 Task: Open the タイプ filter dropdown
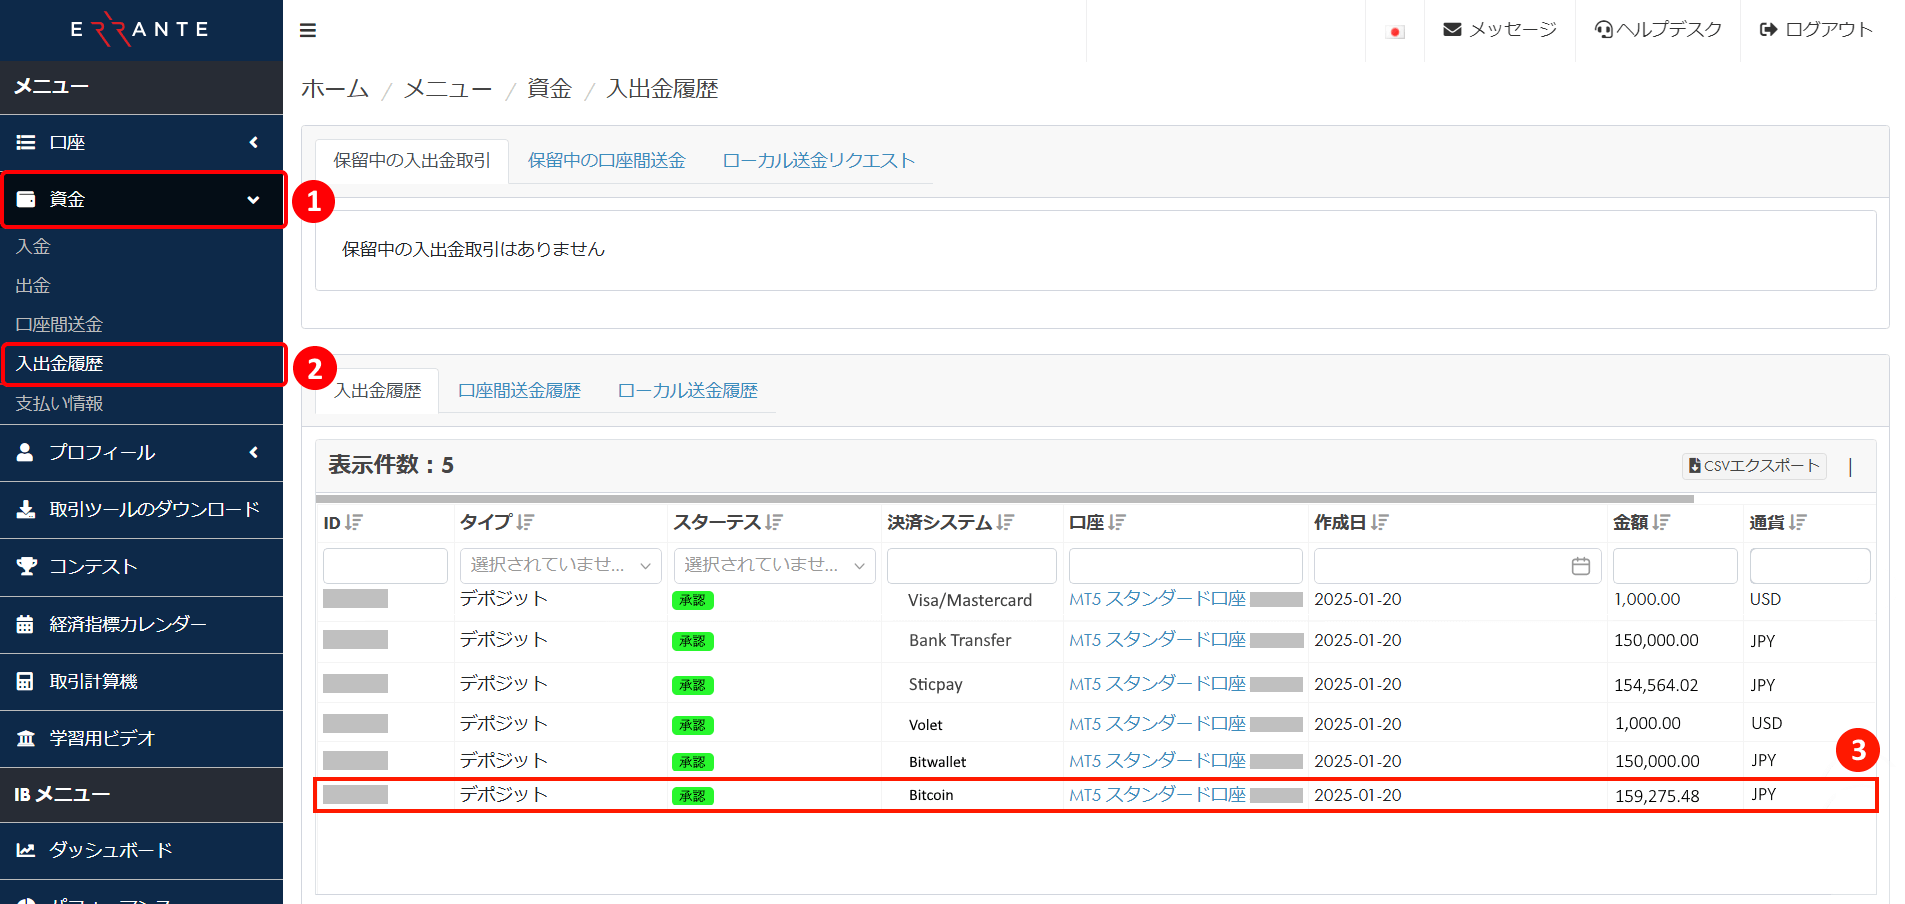click(x=560, y=565)
